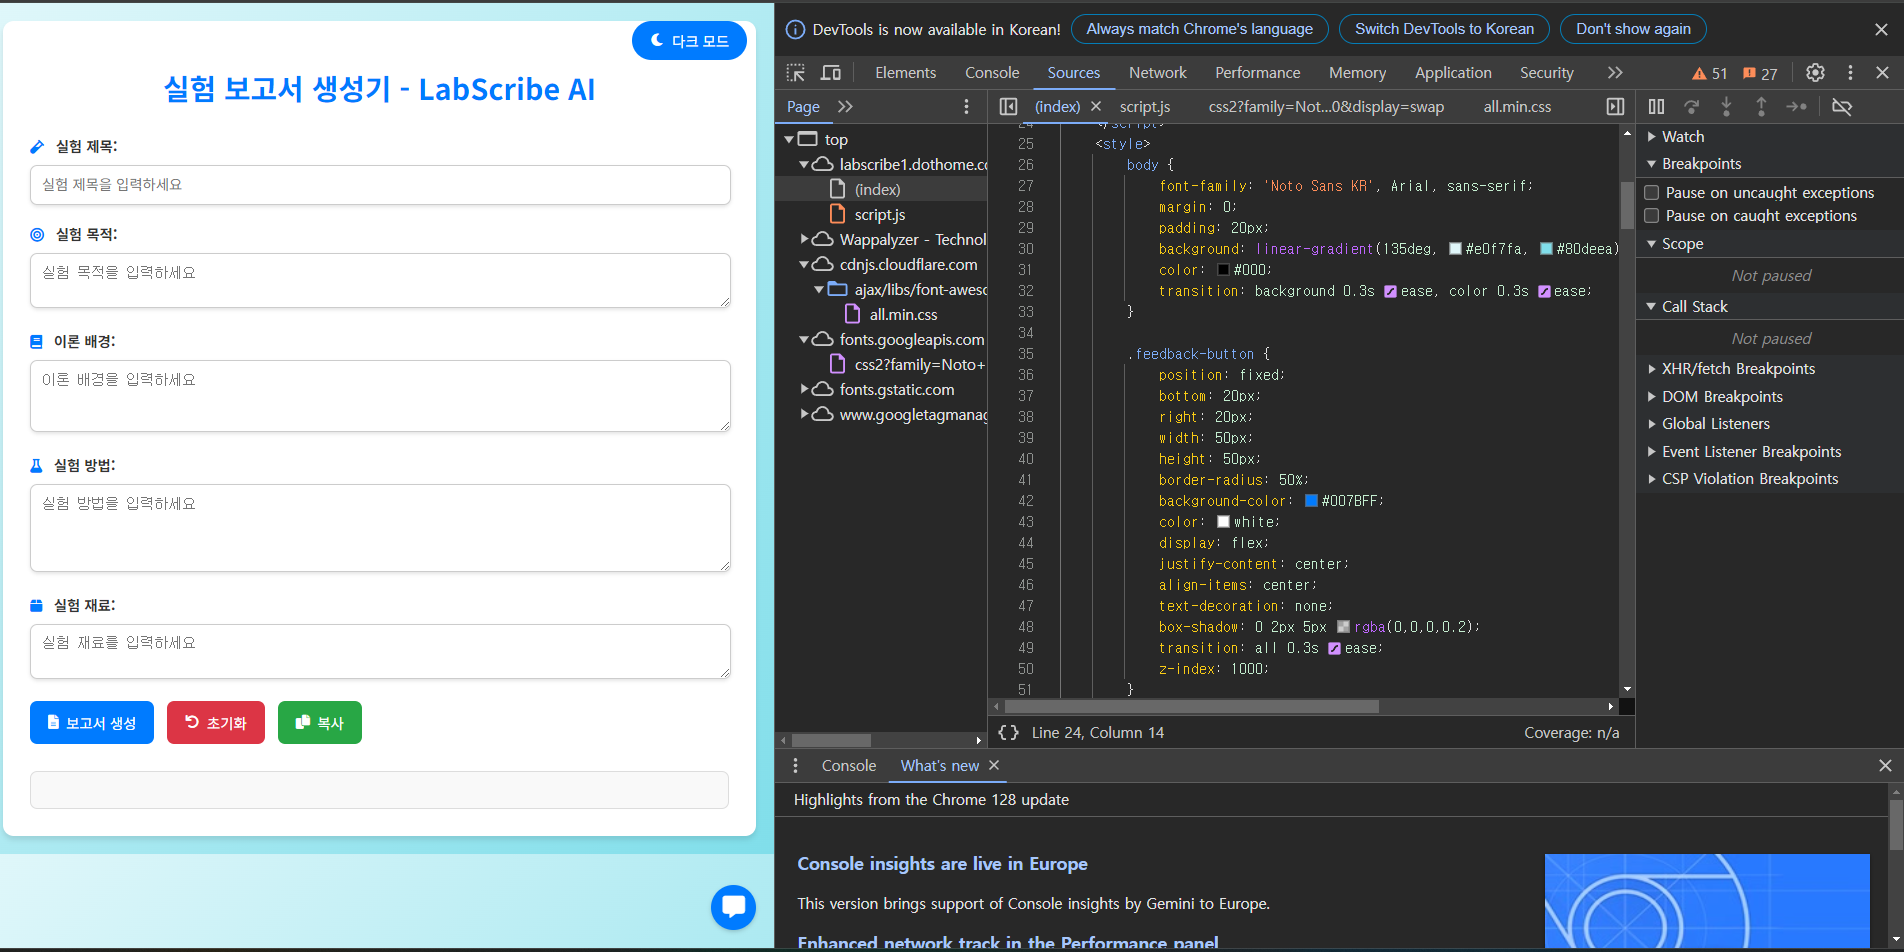
Task: Click into the 실험 목적 textarea
Action: pos(380,280)
